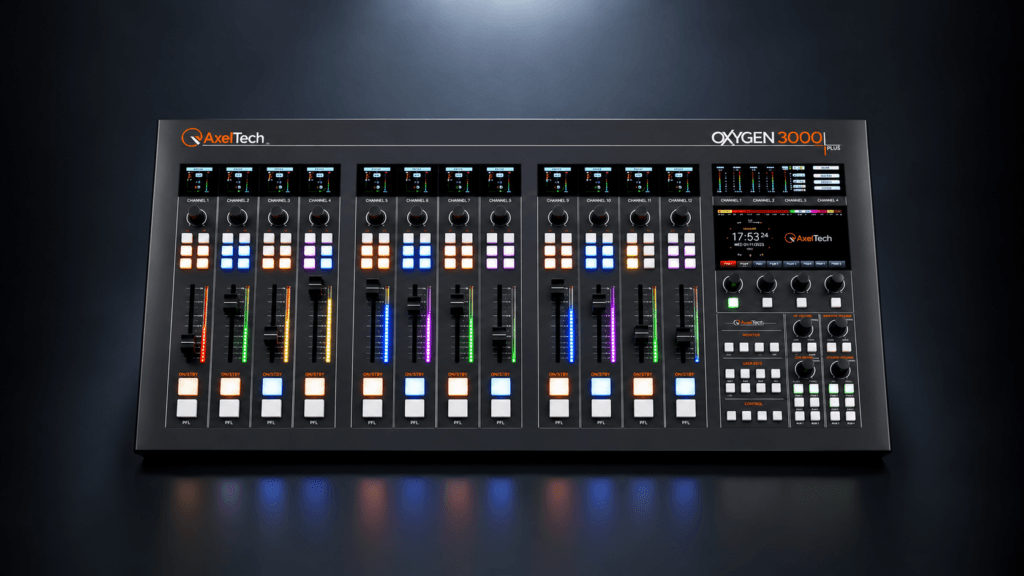This screenshot has width=1024, height=576.
Task: Select the red Page 1 tab on master screen
Action: pos(727,264)
